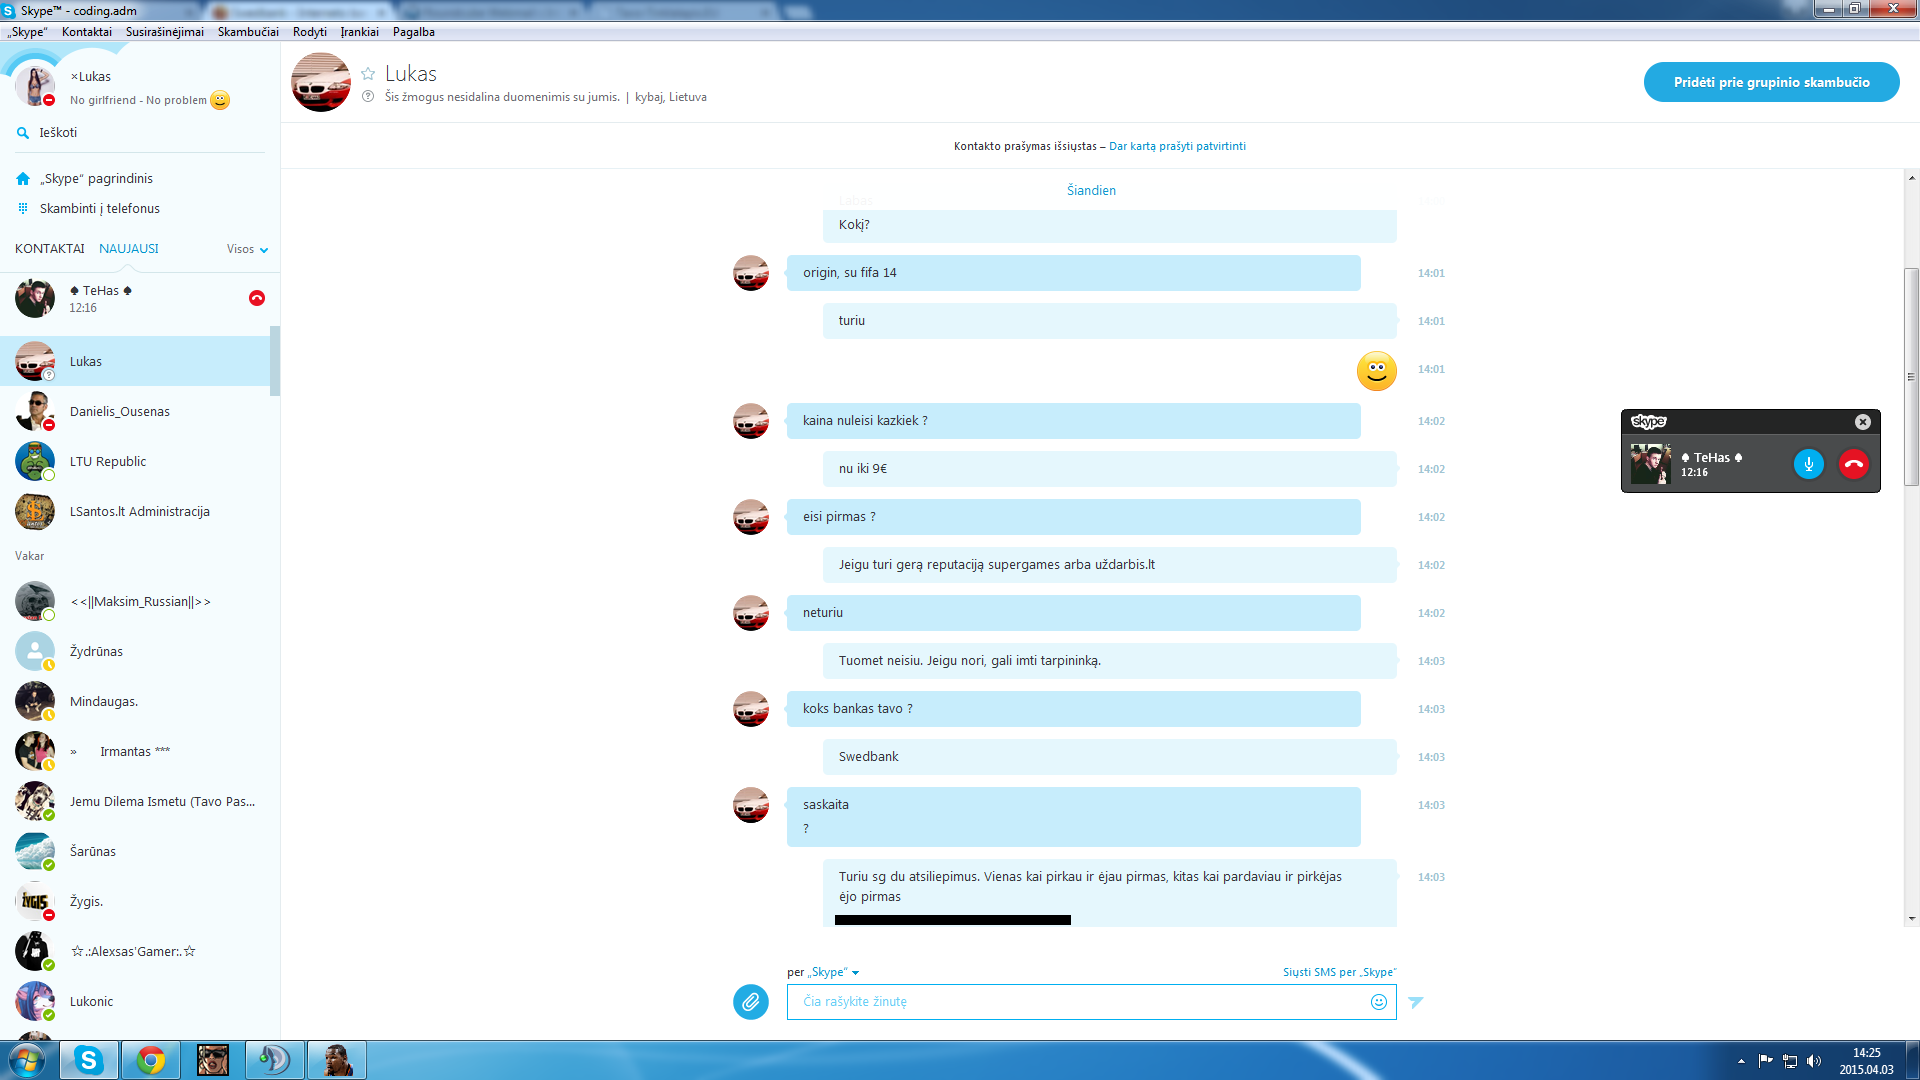Show hidden system tray icons arrow
This screenshot has width=1920, height=1080.
[x=1741, y=1061]
